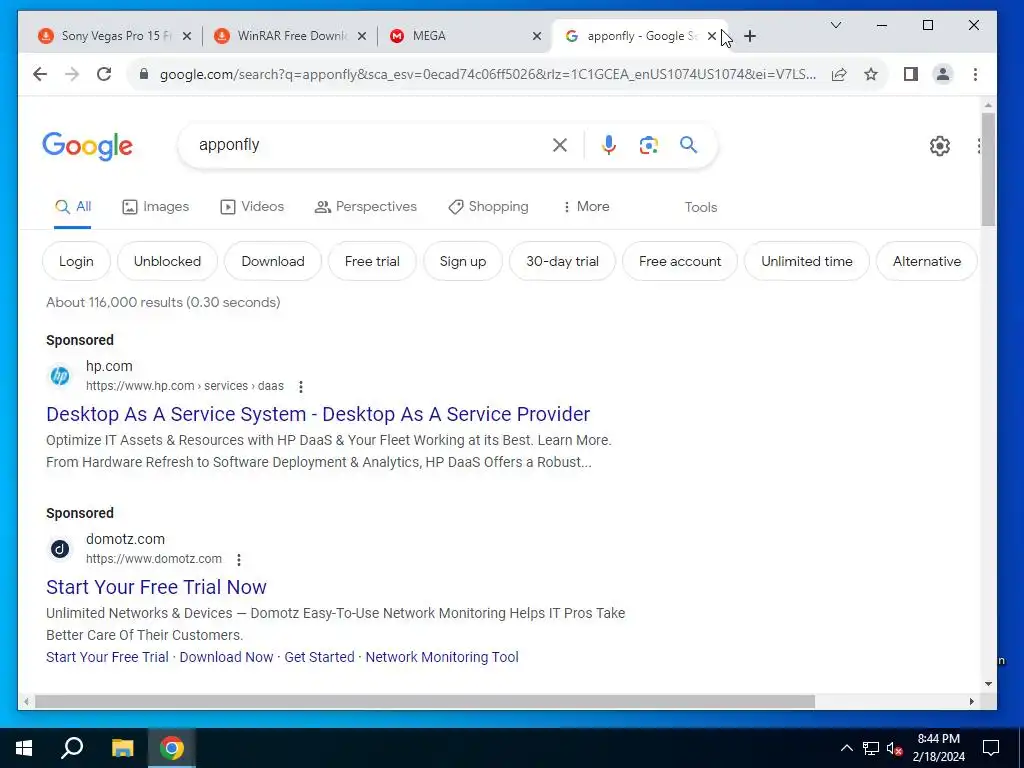Click the Sign up suggestion chip
The height and width of the screenshot is (768, 1024).
pos(463,261)
